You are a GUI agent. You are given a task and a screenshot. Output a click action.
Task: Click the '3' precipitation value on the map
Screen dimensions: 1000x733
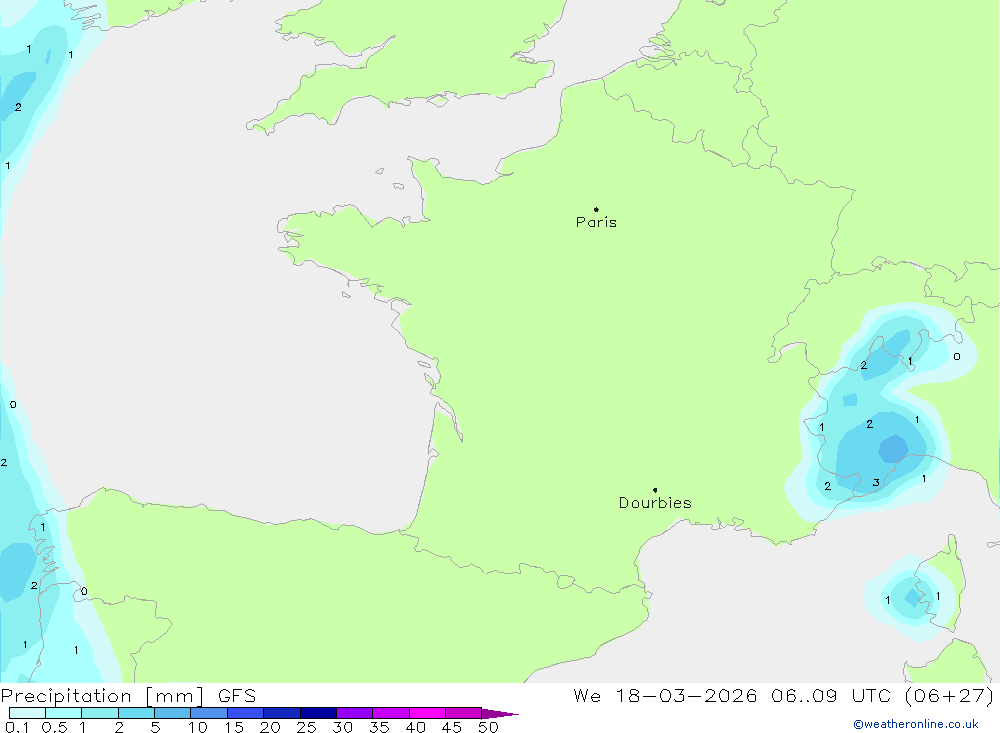coord(876,483)
